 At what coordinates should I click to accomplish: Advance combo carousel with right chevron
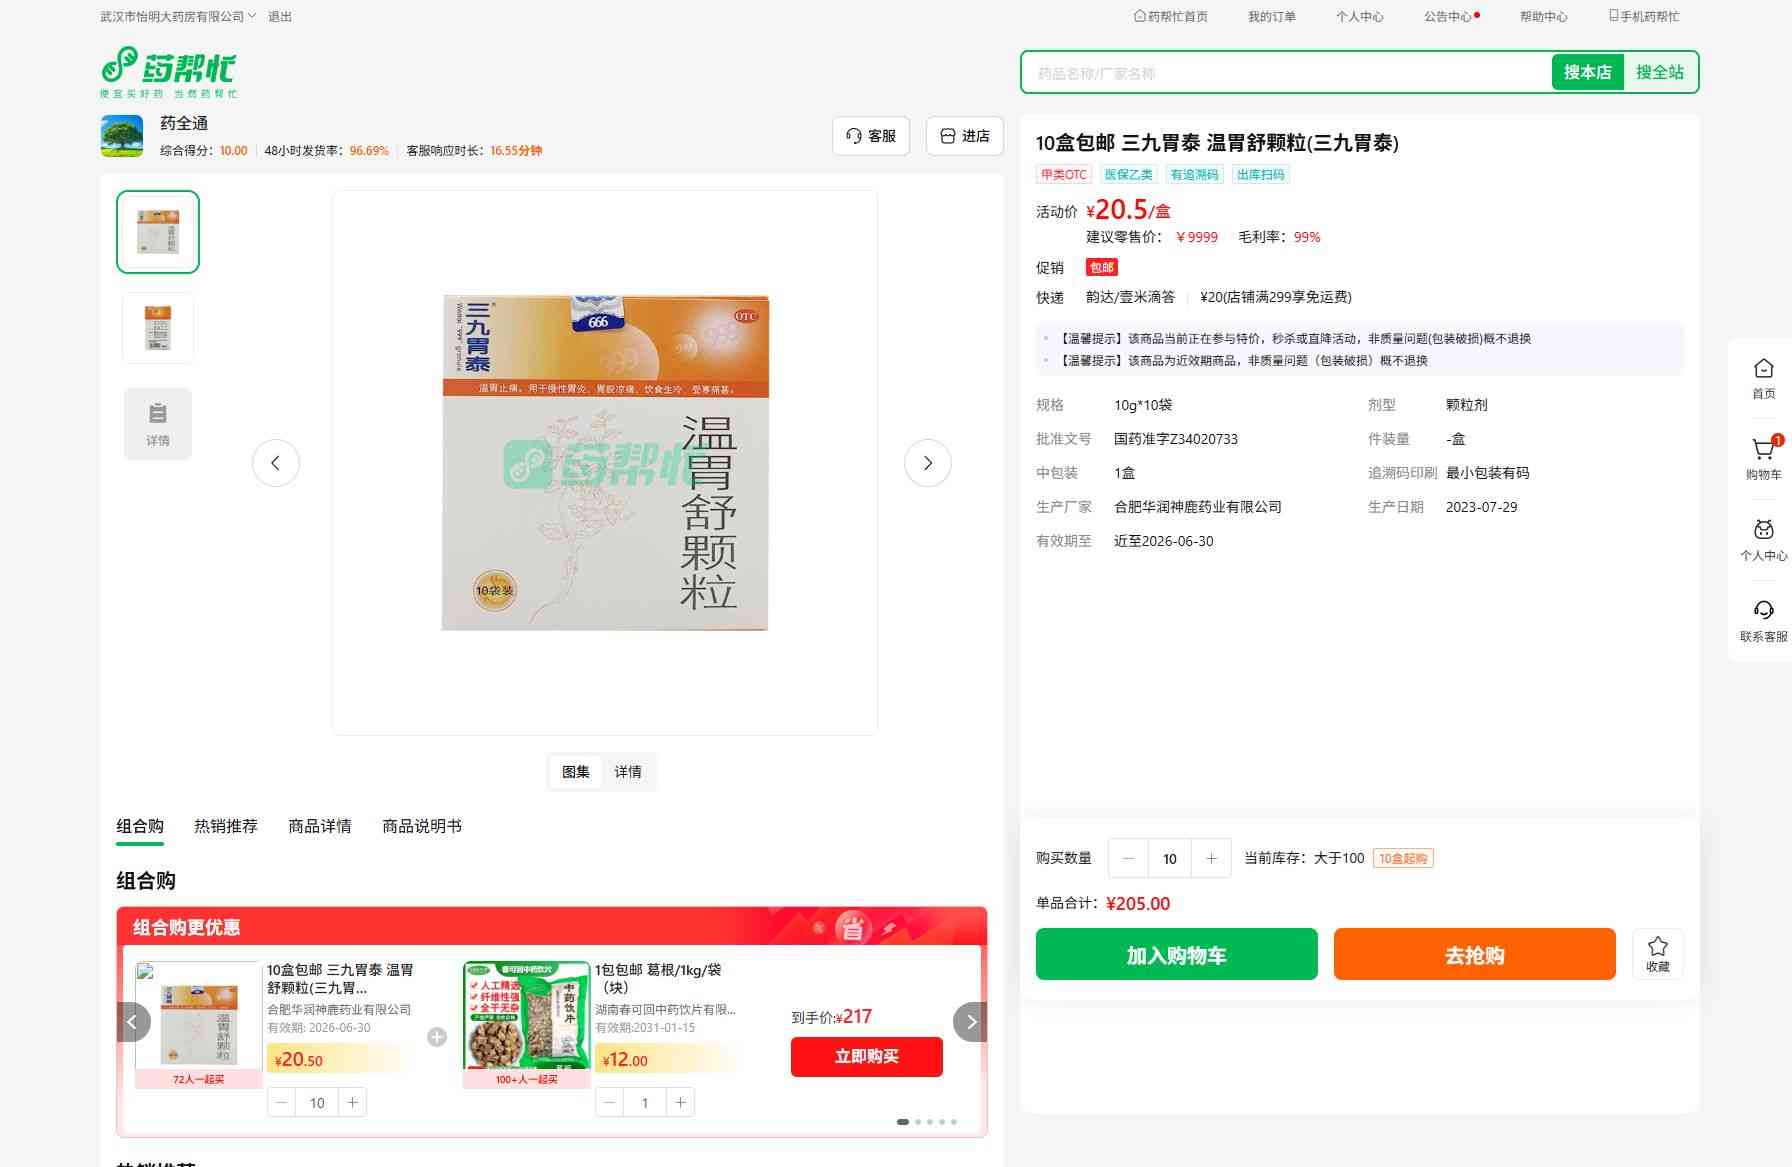970,1022
